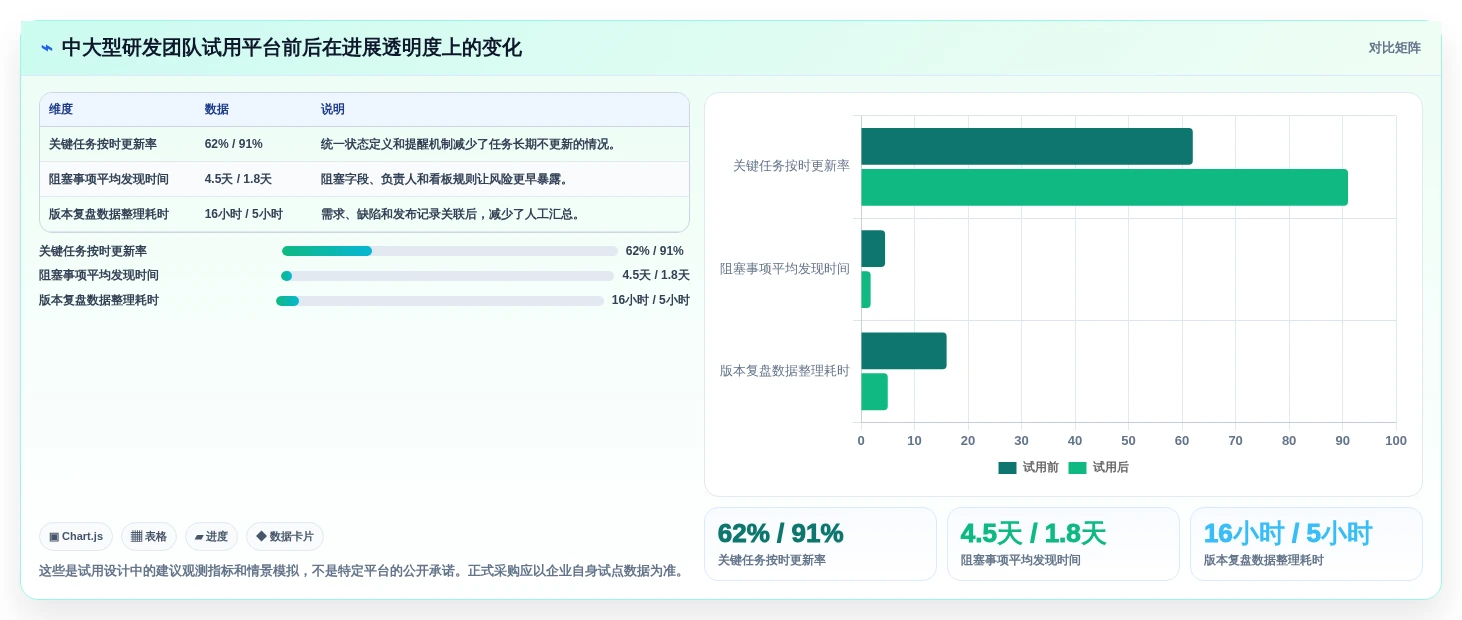This screenshot has width=1462, height=620.
Task: Click the x-axis tick label 100
Action: click(x=1396, y=440)
